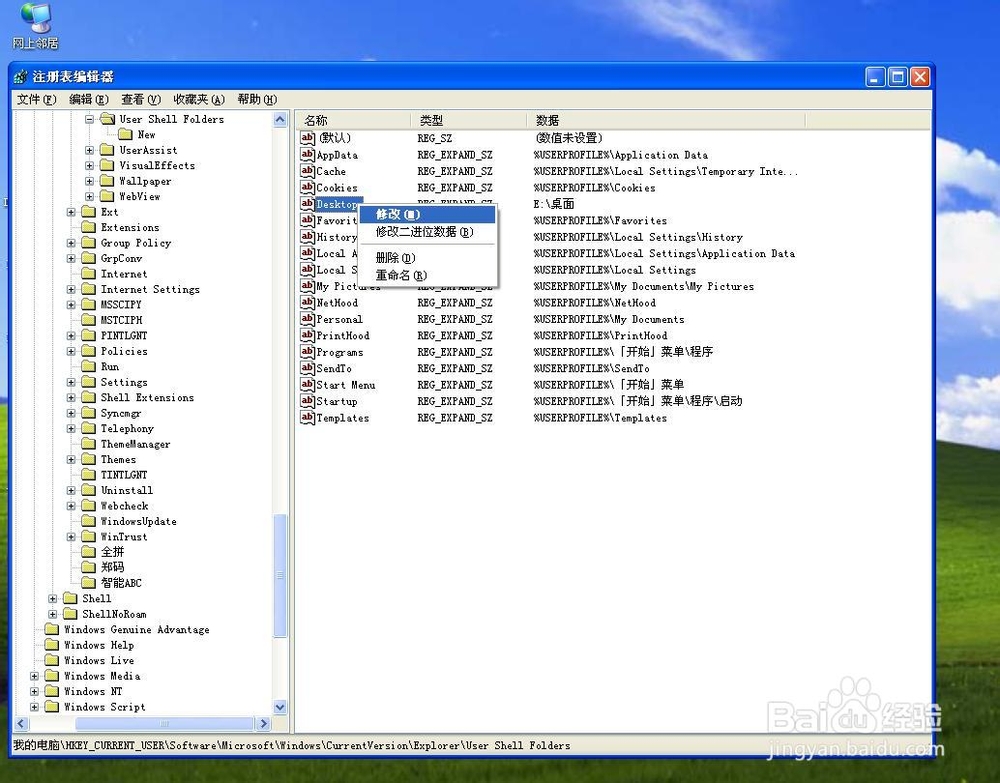Open the 文件(F) menu
1000x783 pixels.
pyautogui.click(x=36, y=99)
